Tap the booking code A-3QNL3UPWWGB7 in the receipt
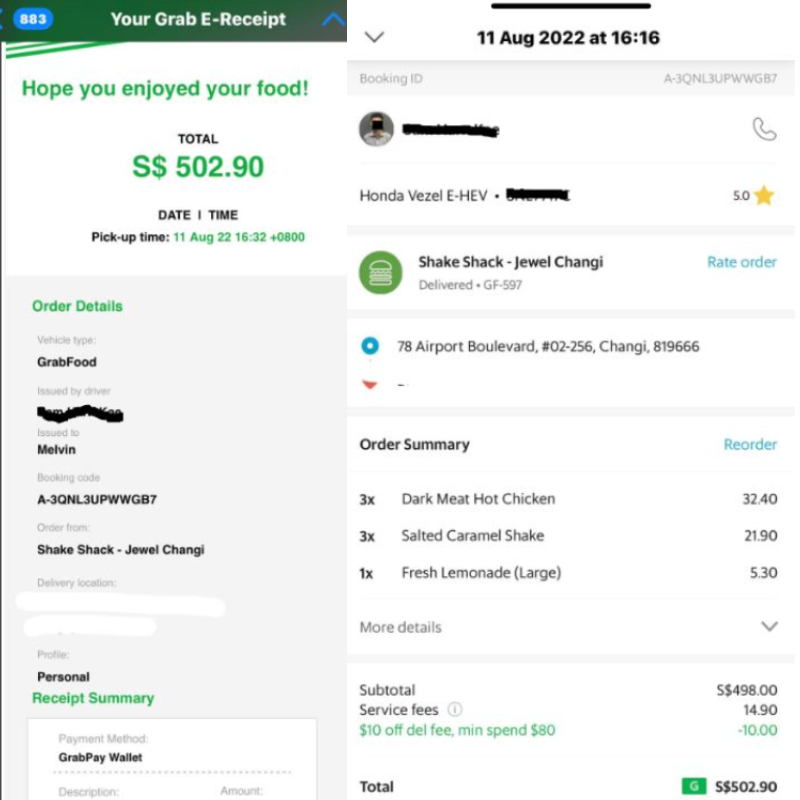The height and width of the screenshot is (800, 800). click(97, 499)
